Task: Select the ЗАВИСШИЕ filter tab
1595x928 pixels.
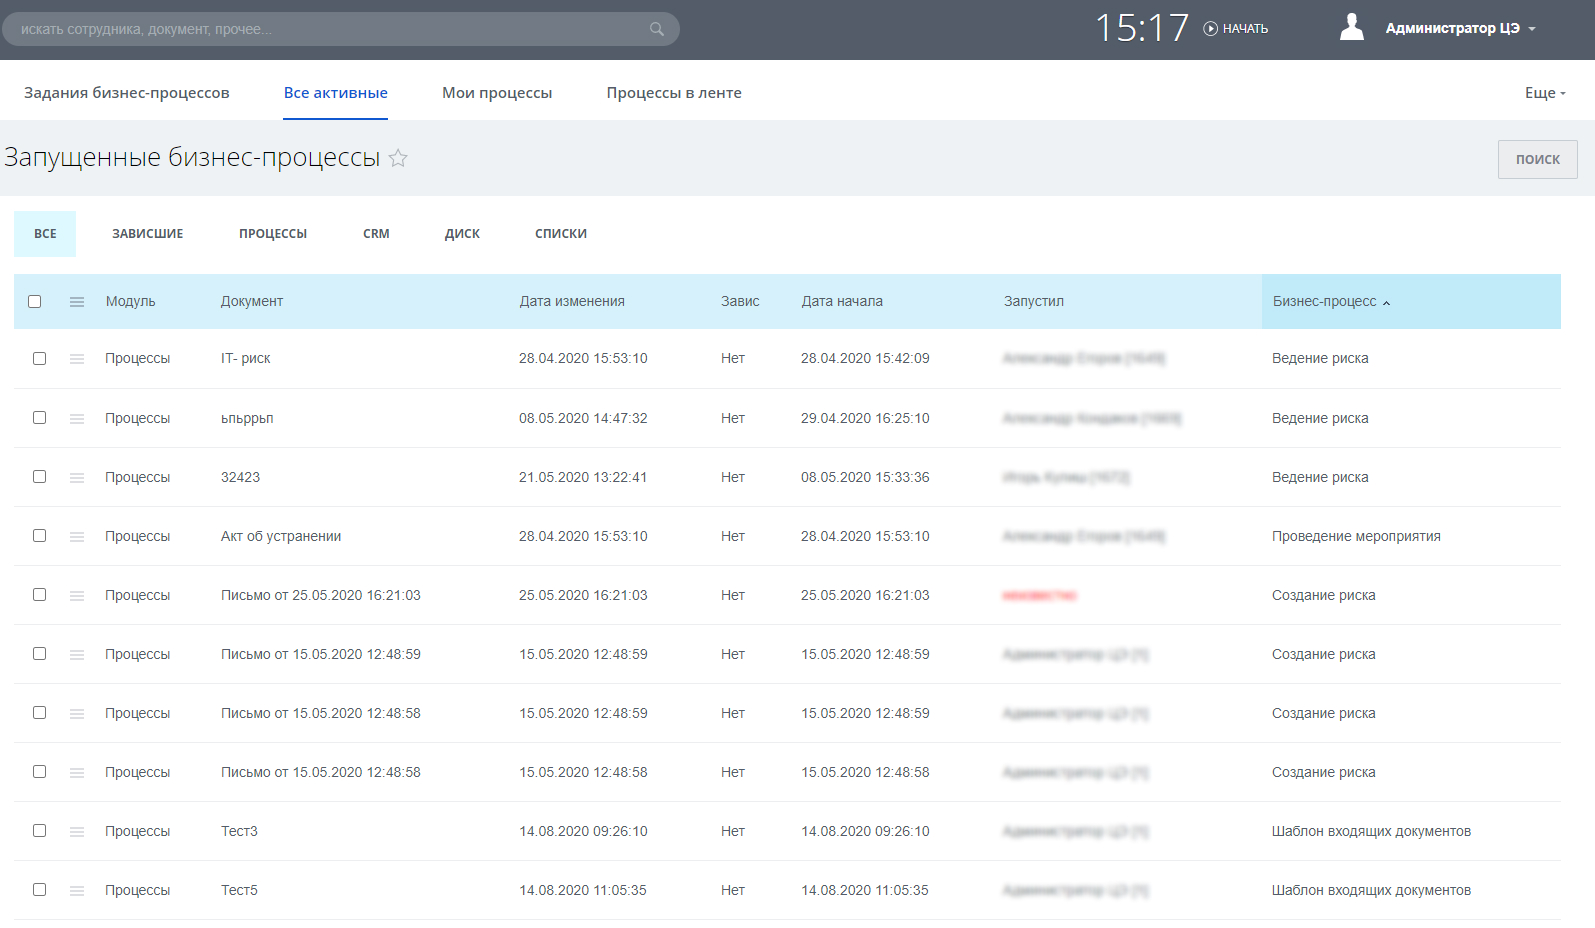Action: tap(148, 234)
